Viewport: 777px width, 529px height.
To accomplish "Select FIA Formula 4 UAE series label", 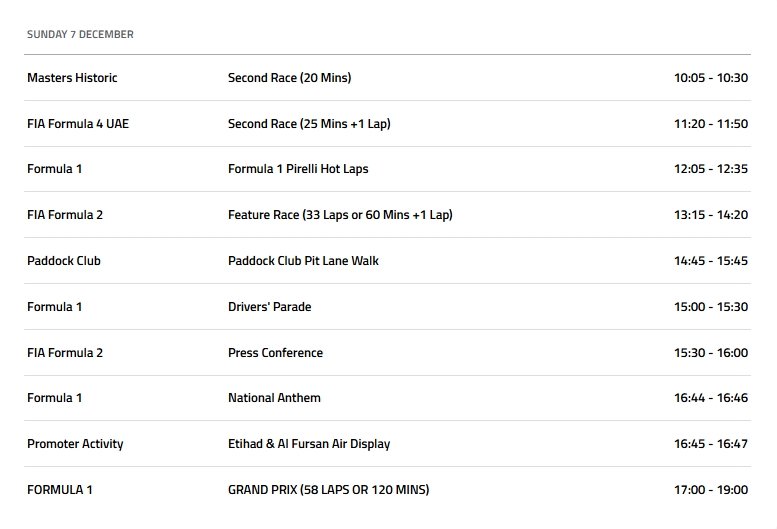I will [78, 124].
